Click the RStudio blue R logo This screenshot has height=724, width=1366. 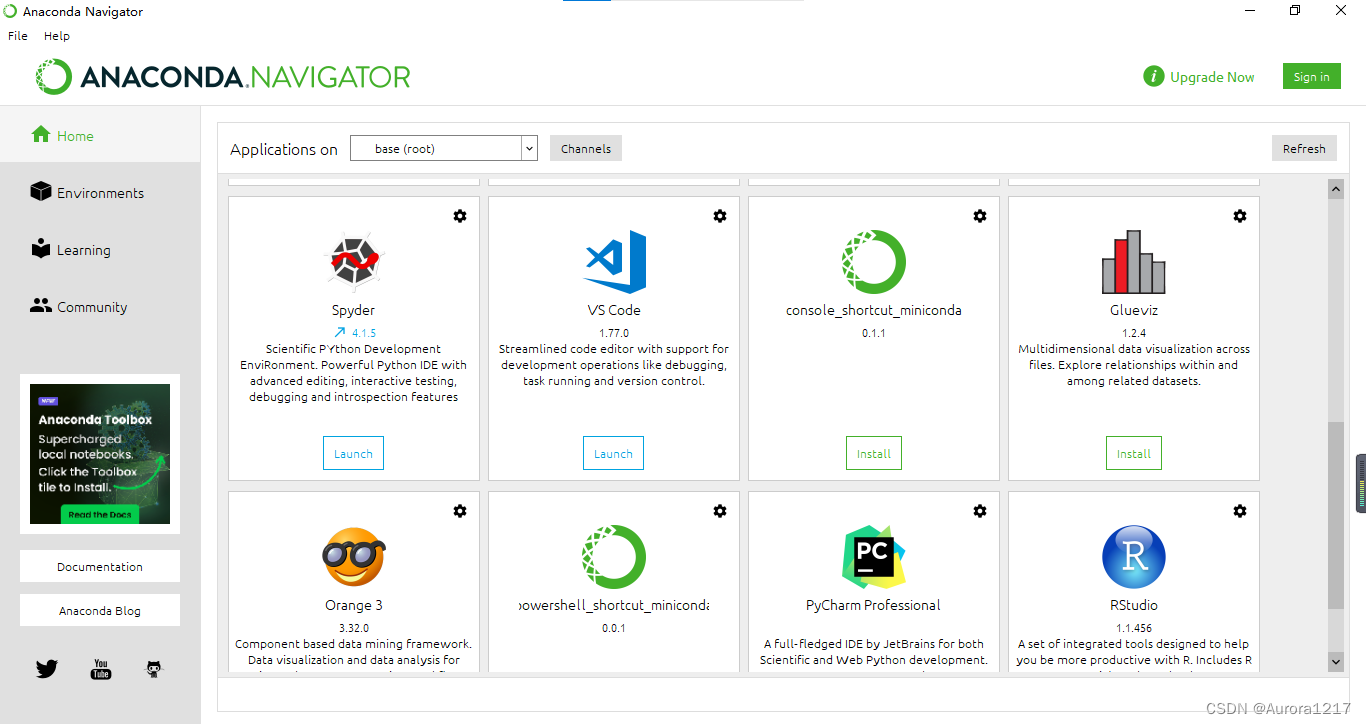1134,557
